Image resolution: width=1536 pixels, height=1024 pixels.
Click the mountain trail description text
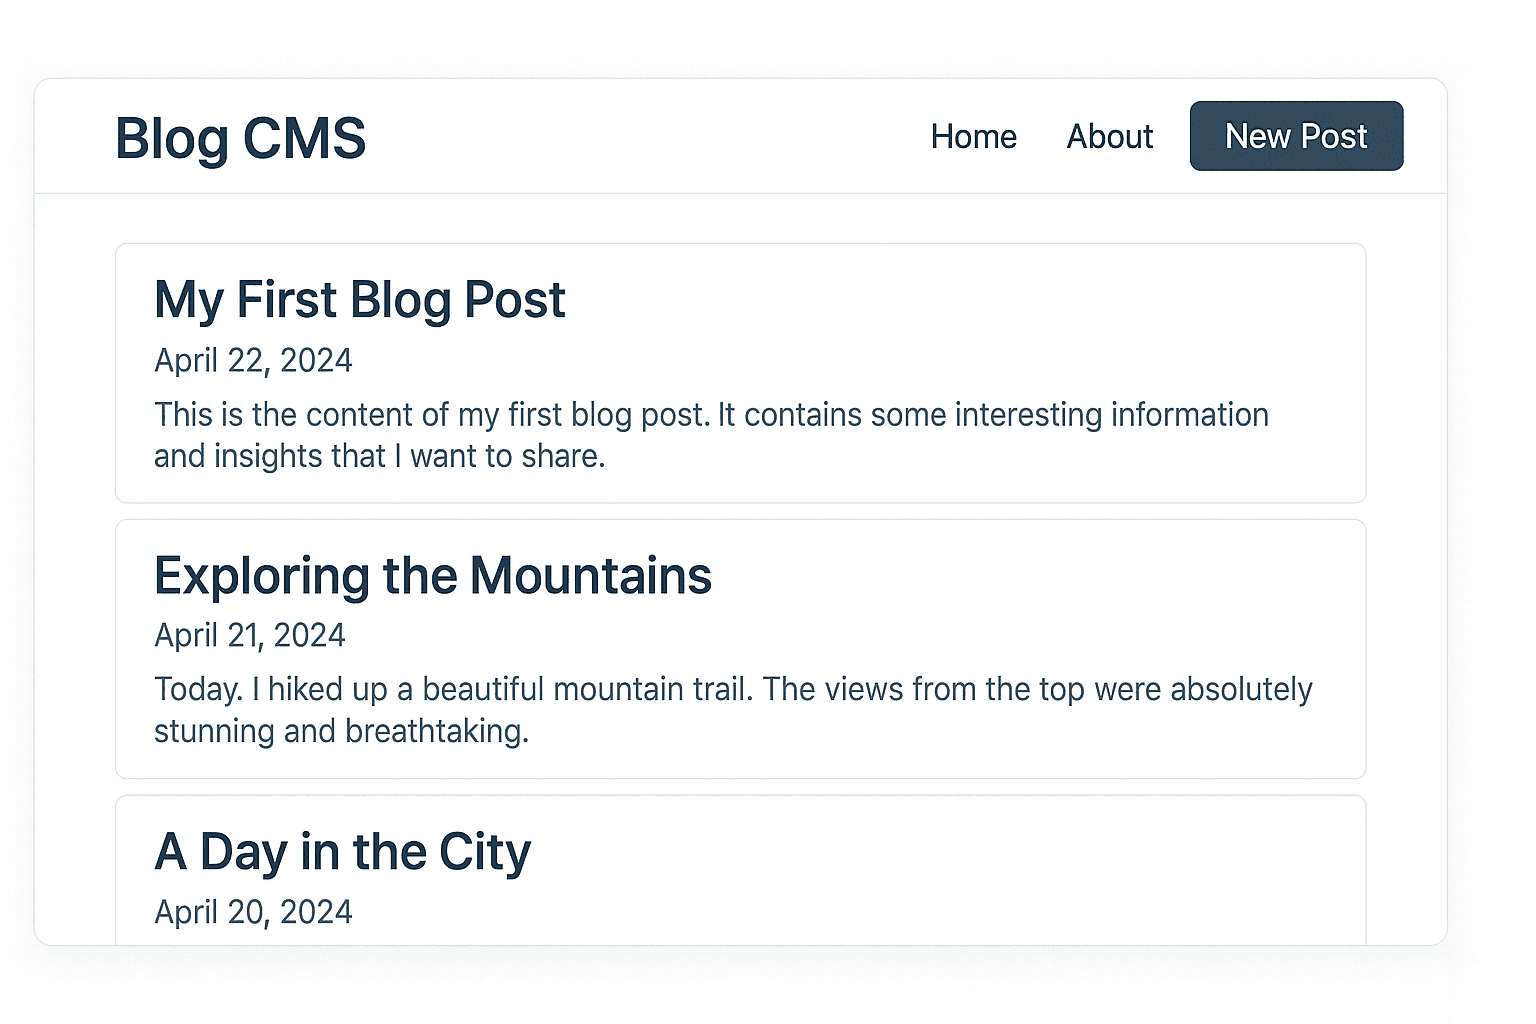(733, 709)
